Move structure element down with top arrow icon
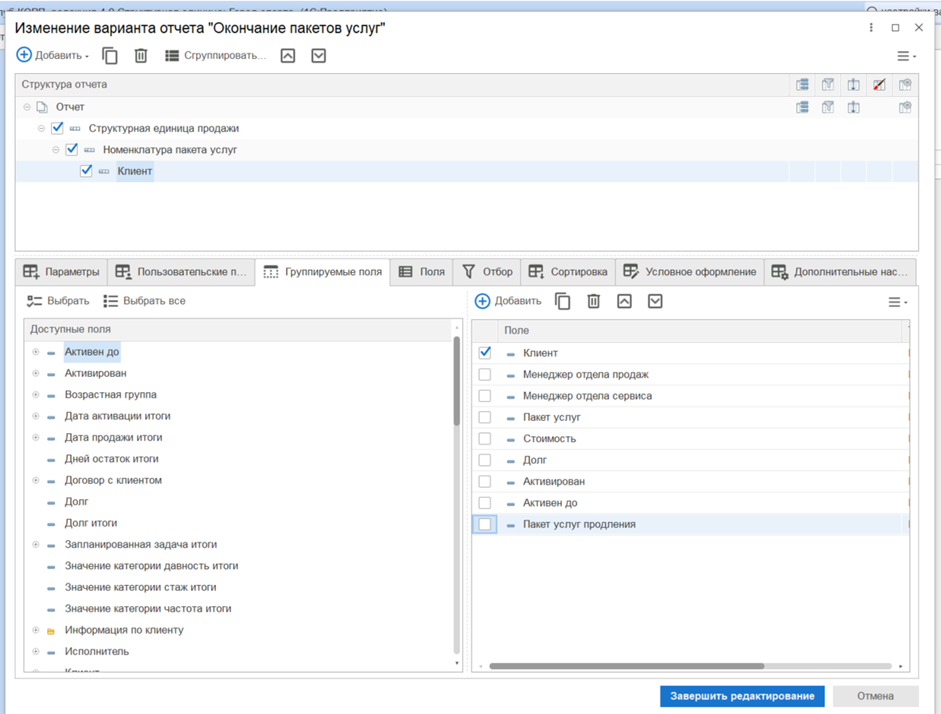 319,56
